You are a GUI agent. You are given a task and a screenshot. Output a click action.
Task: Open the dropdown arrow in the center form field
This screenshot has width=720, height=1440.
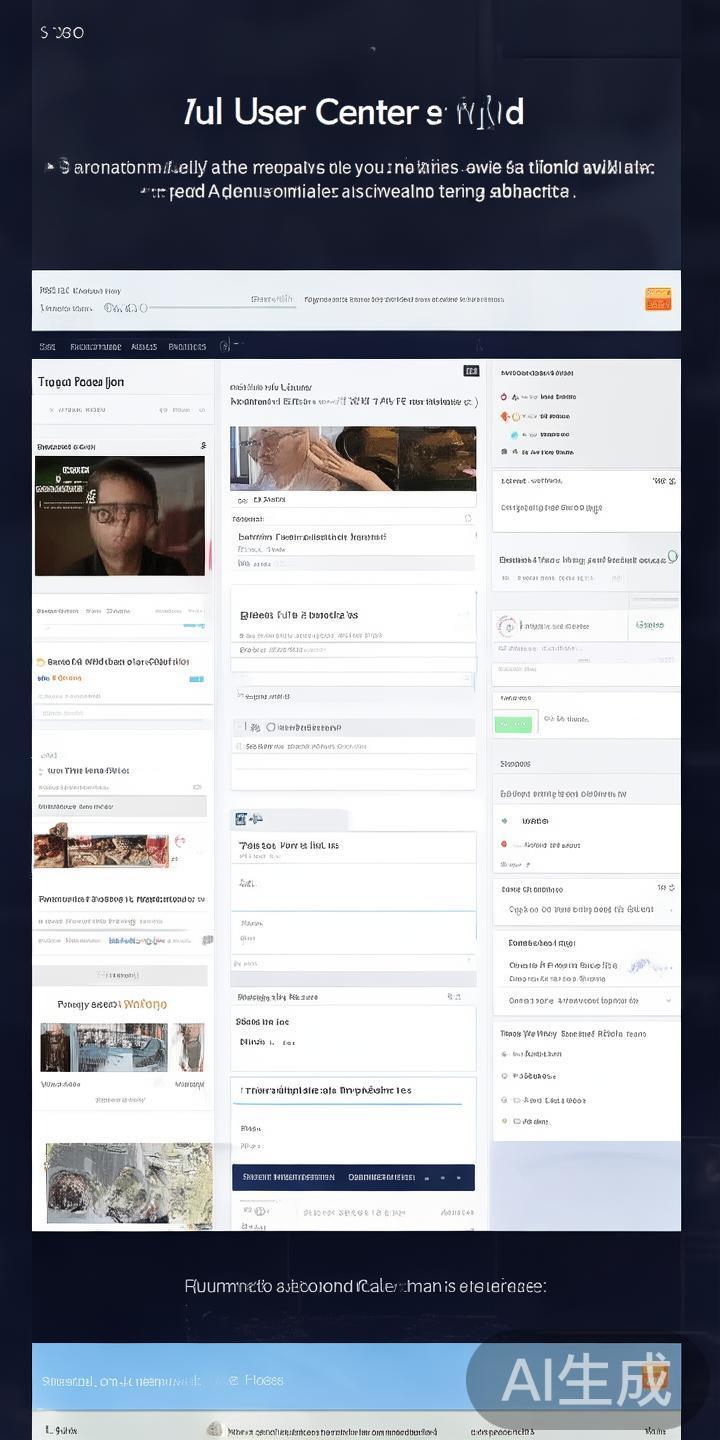(468, 679)
